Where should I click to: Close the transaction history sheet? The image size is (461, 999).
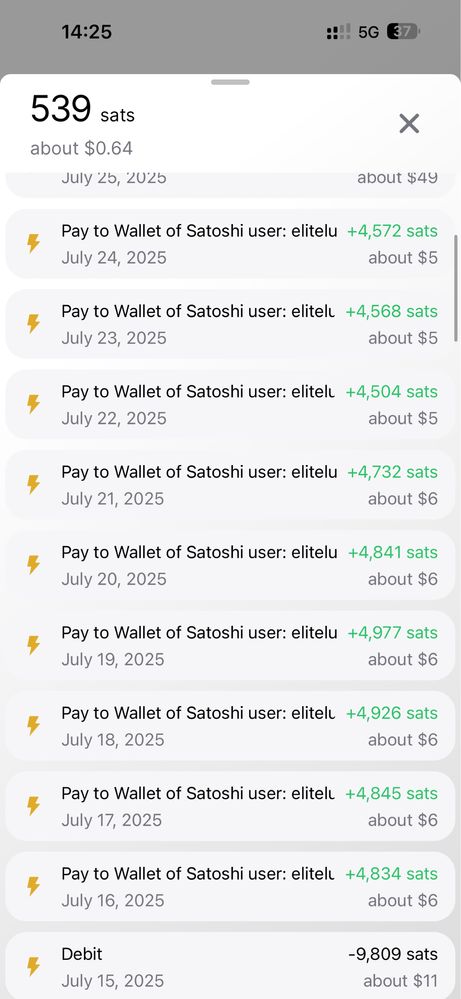(x=409, y=124)
